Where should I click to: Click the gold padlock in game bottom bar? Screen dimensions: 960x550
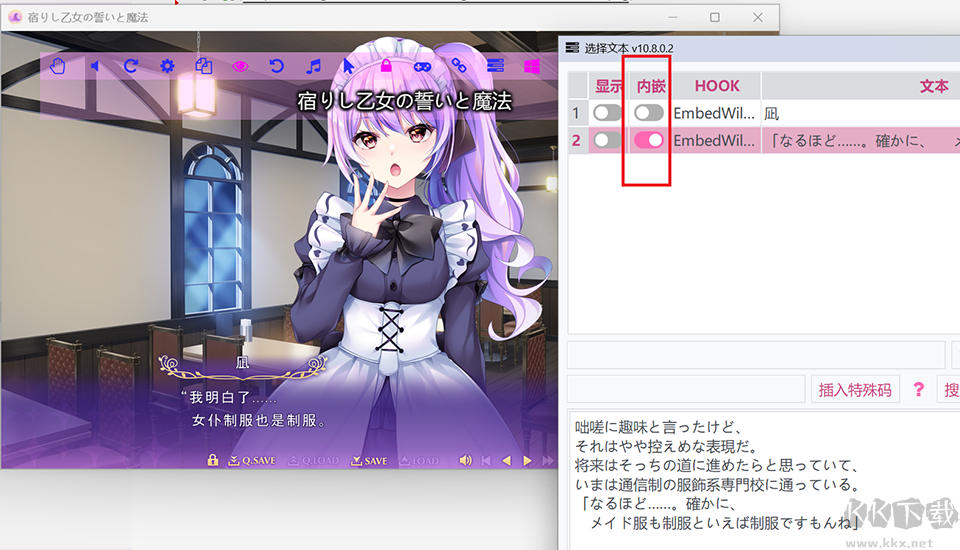pos(212,460)
